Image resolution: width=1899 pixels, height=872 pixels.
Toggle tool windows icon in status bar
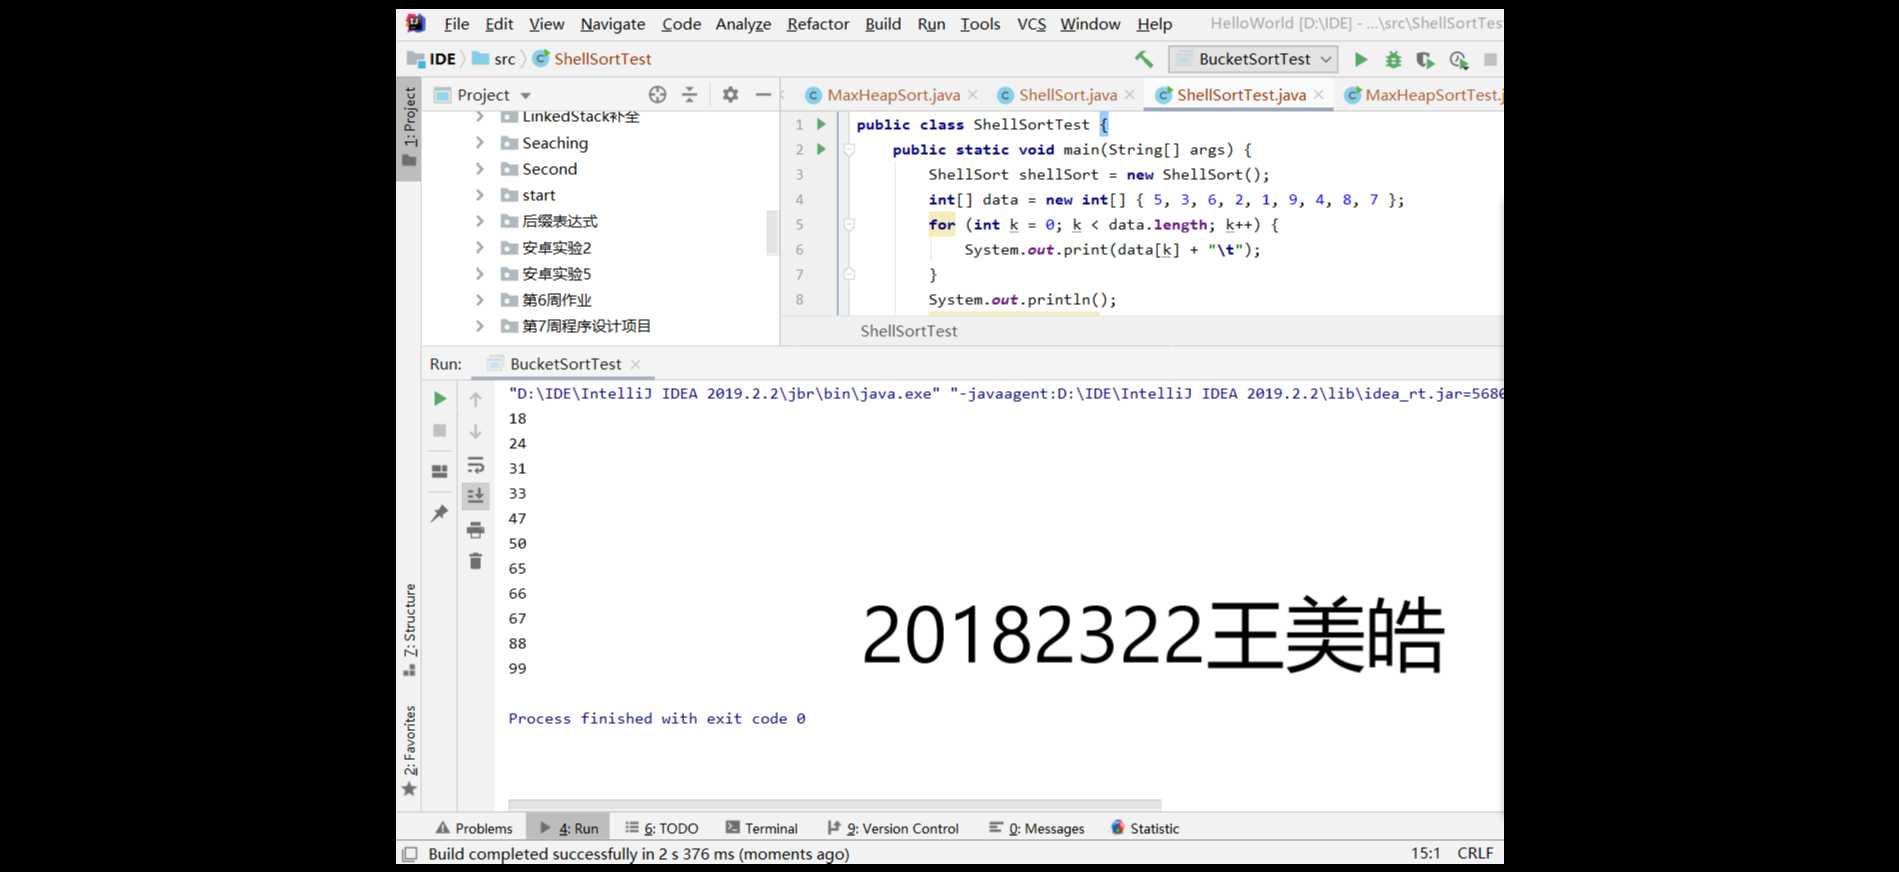pos(409,854)
